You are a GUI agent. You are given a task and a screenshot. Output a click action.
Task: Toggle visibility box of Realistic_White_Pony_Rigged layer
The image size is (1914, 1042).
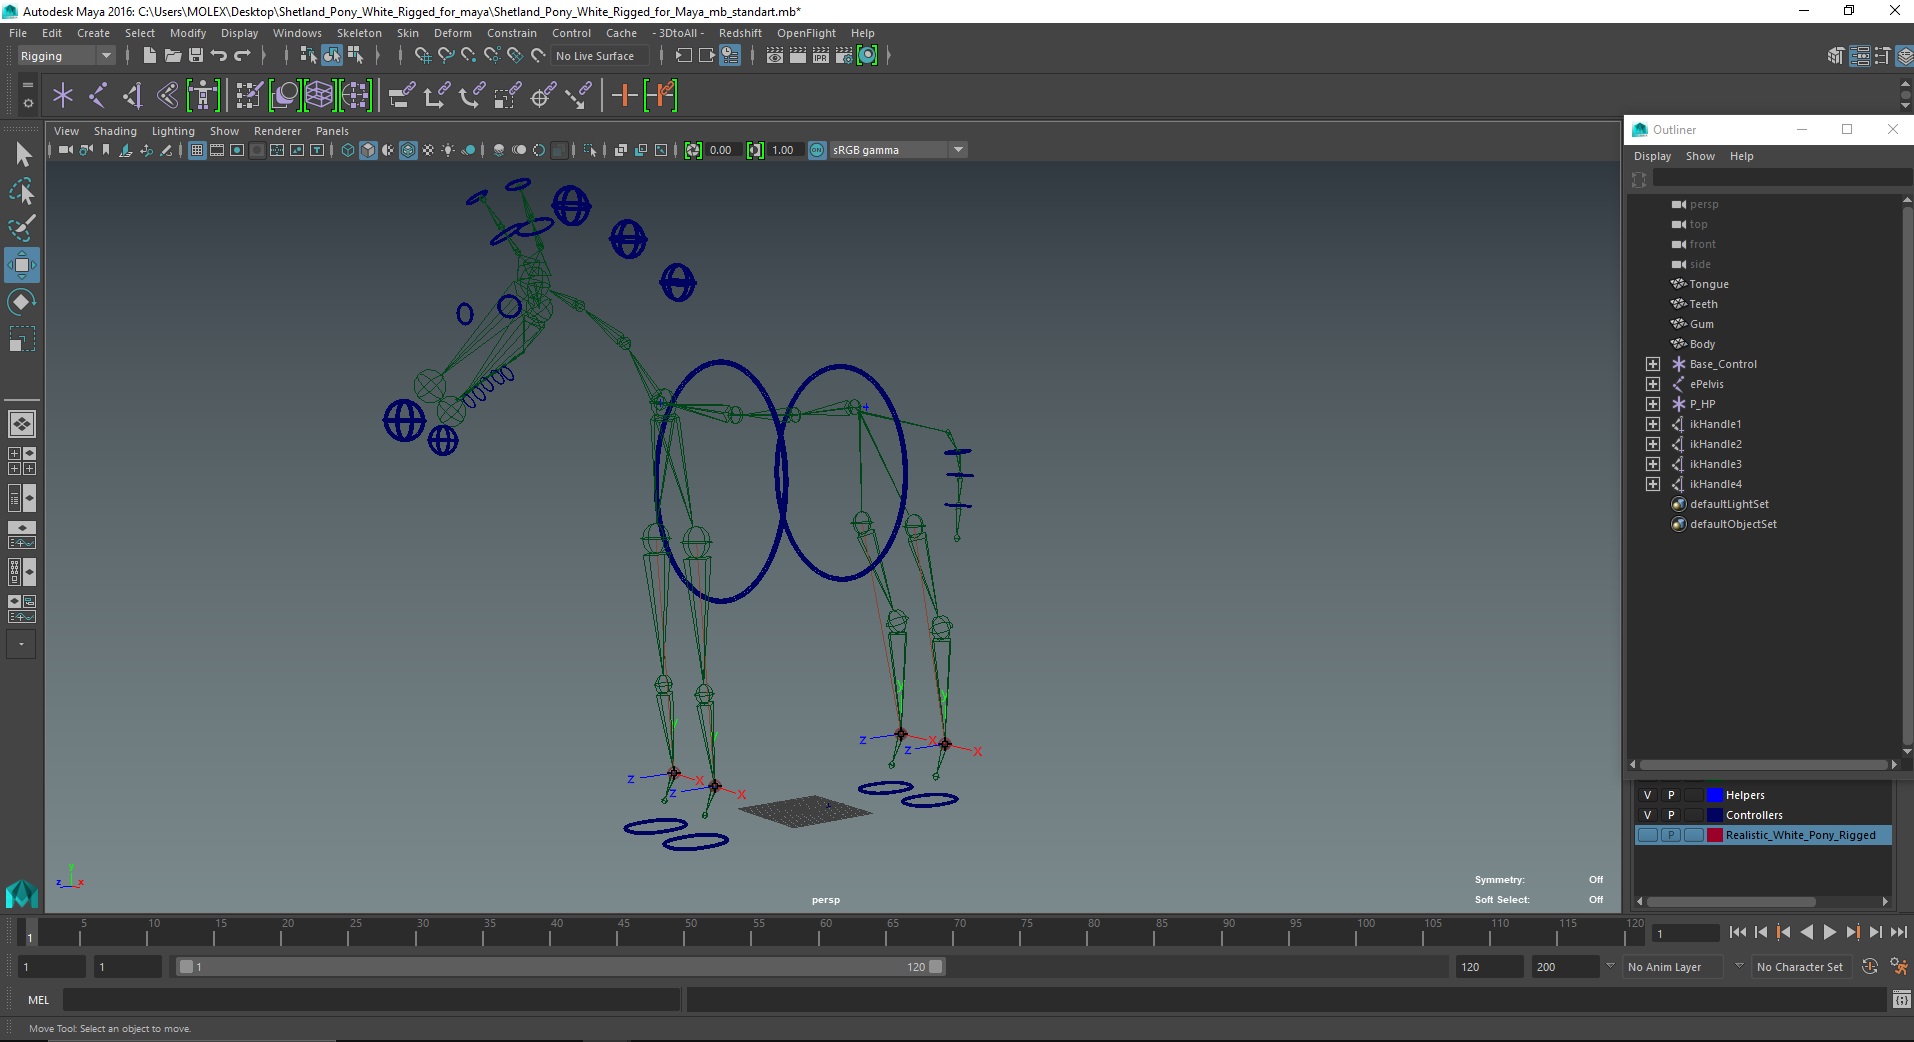tap(1648, 835)
